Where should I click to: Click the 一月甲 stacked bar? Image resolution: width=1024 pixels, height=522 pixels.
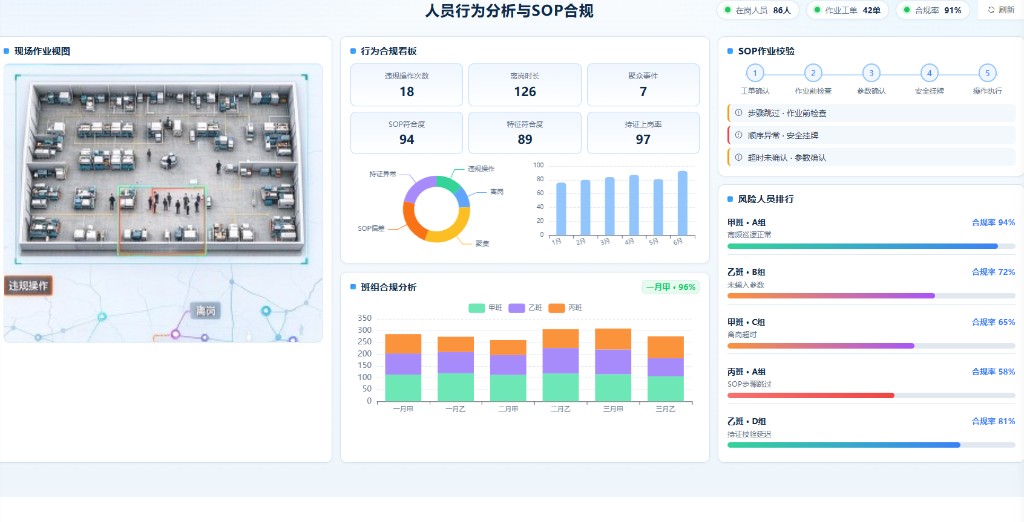[403, 367]
